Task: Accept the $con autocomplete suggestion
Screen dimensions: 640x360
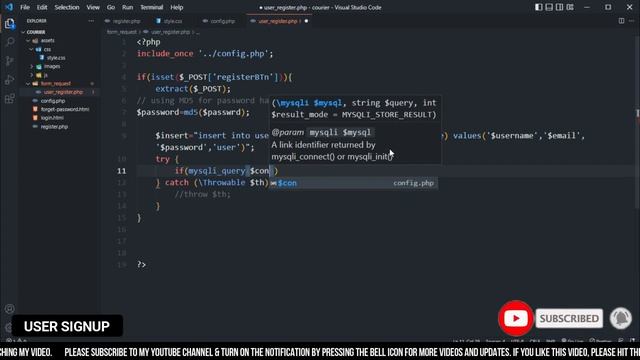Action: (x=353, y=183)
